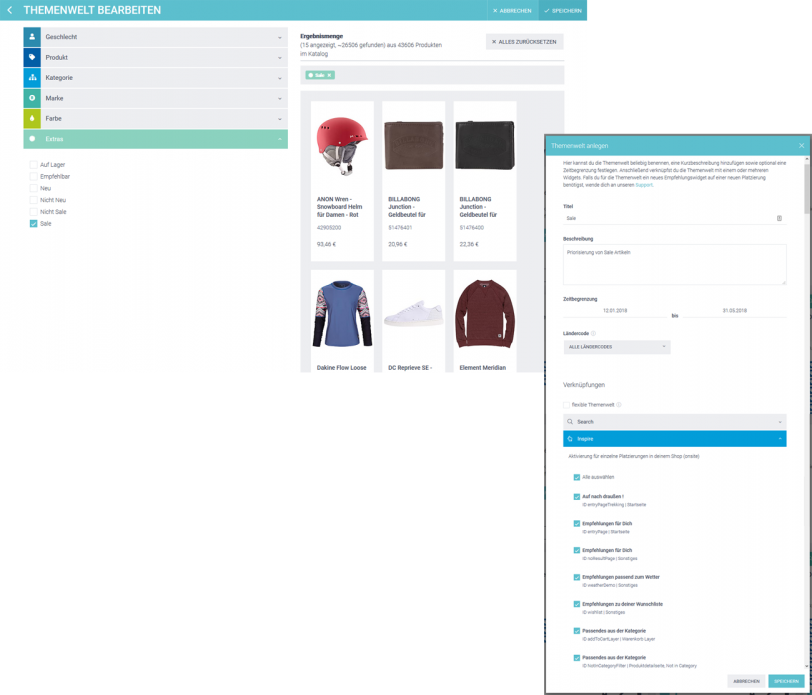
Task: Select the brown Billabong wallet thumbnail
Action: click(x=413, y=146)
